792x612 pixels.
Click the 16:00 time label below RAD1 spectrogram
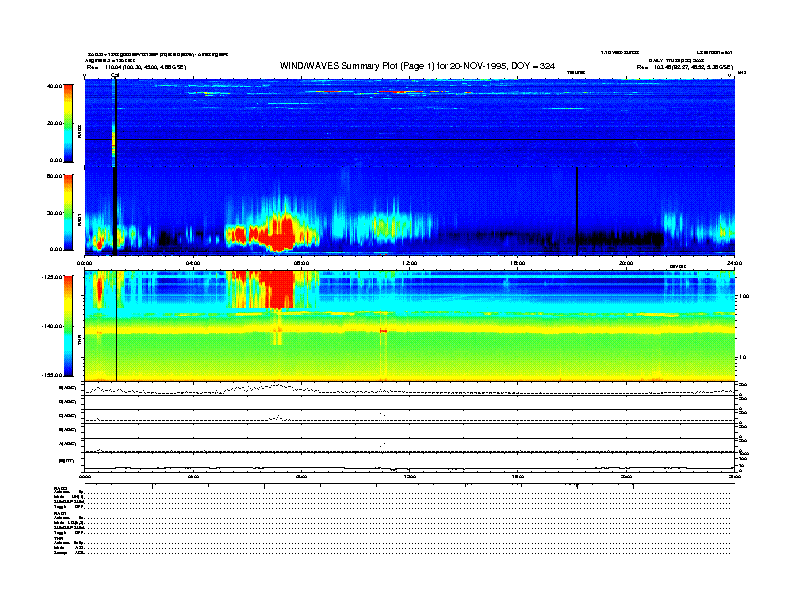click(x=518, y=263)
